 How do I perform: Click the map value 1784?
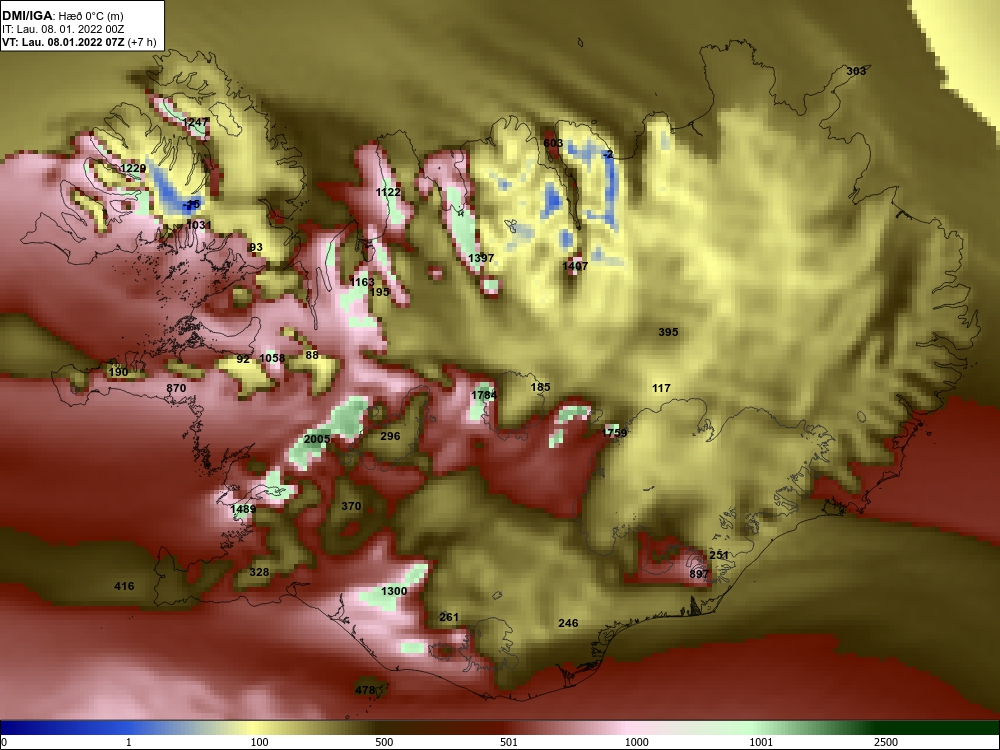(484, 395)
